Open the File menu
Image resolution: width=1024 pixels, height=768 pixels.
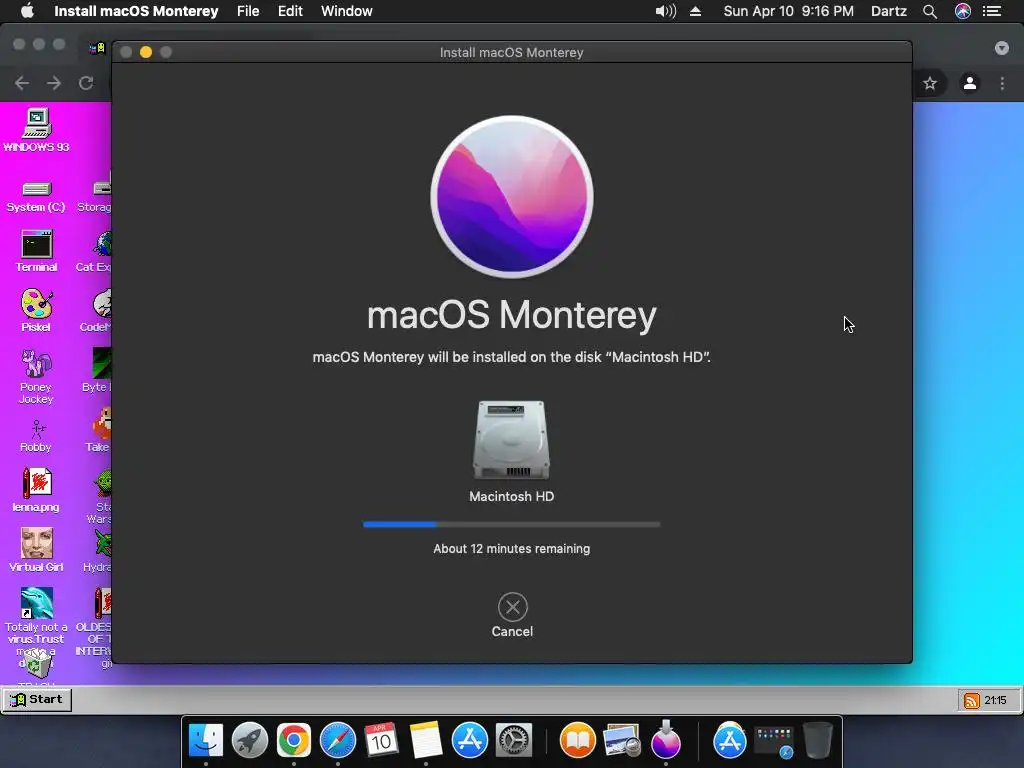248,11
